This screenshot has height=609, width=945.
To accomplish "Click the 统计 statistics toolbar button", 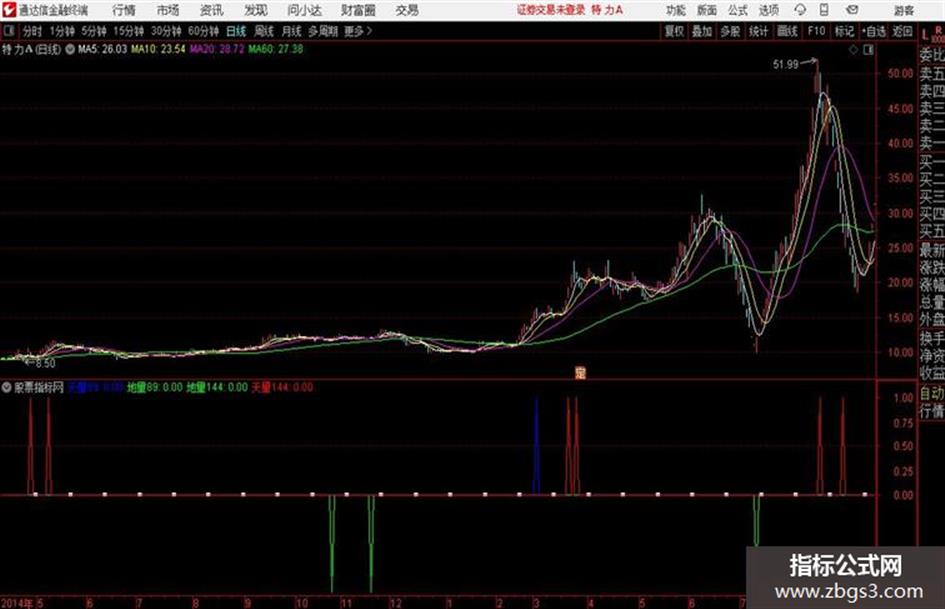I will pyautogui.click(x=758, y=31).
